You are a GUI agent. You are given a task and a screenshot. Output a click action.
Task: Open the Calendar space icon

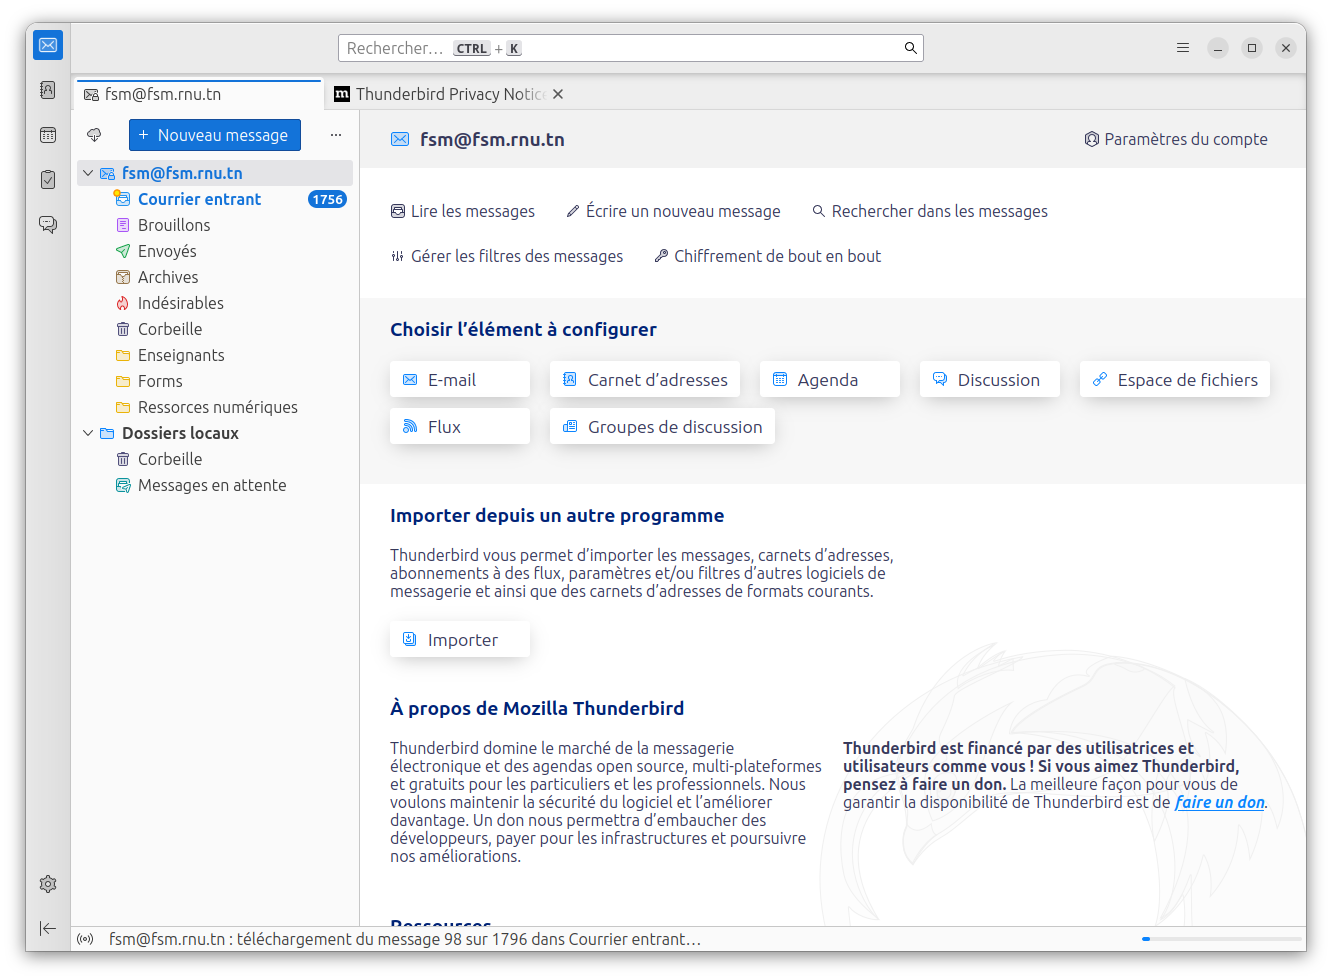point(48,135)
